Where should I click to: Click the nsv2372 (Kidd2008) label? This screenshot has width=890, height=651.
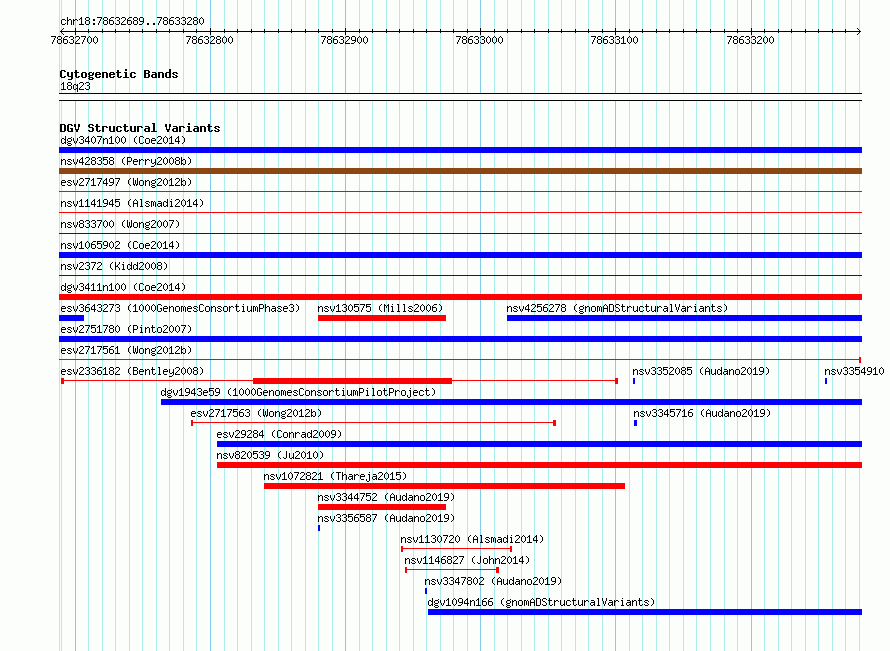[x=114, y=266]
